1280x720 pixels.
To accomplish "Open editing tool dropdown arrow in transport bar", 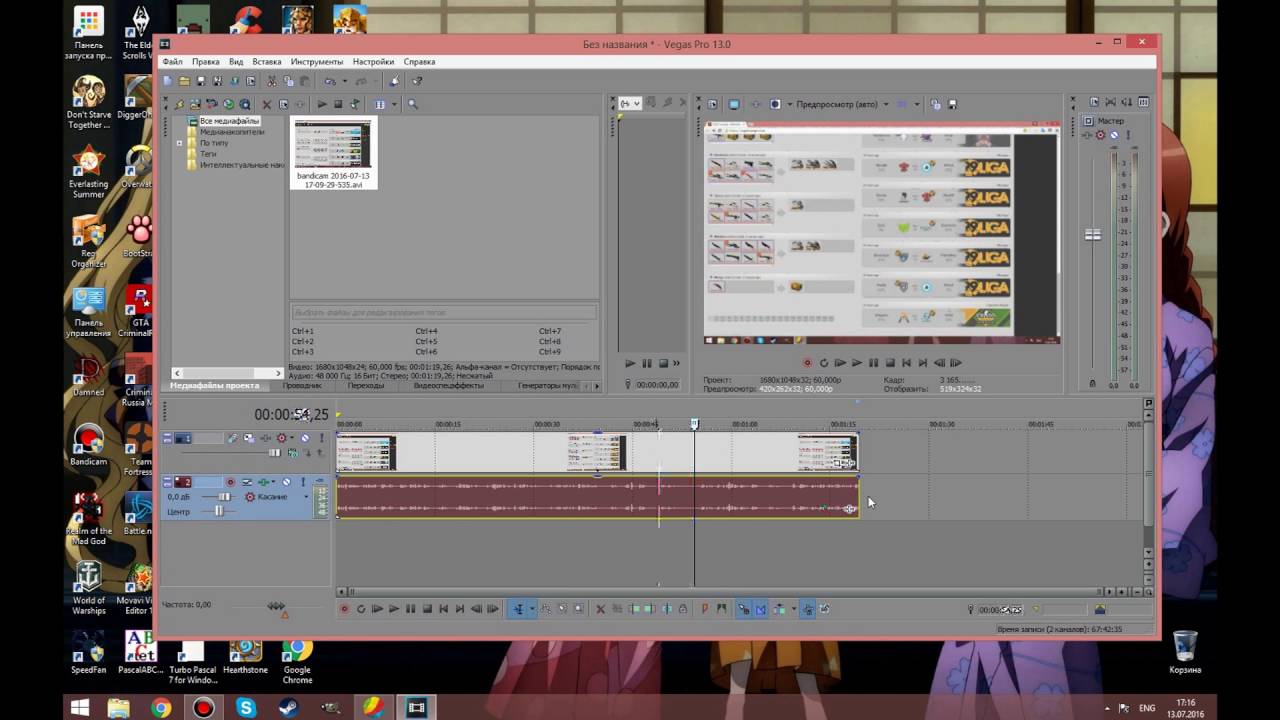I will pos(532,608).
